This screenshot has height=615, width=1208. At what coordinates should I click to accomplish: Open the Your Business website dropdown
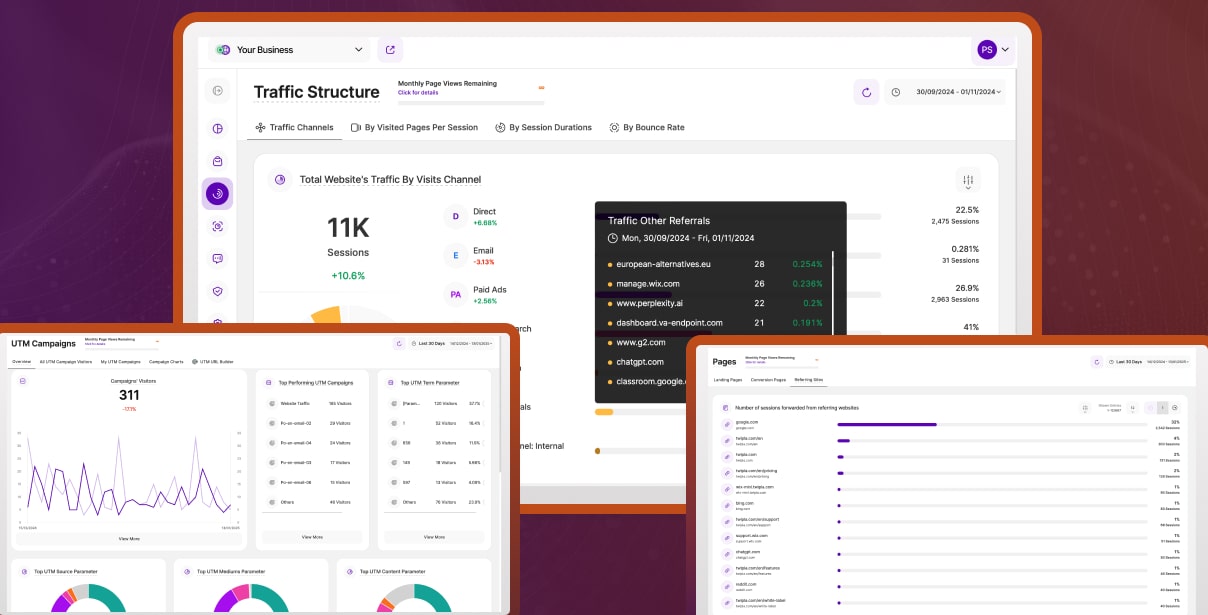[x=290, y=50]
